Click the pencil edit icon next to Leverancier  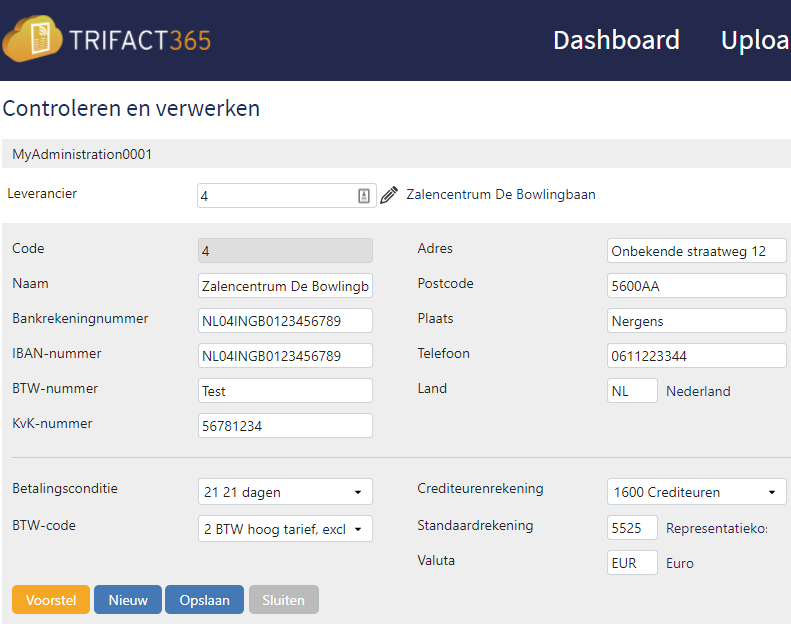tap(389, 195)
